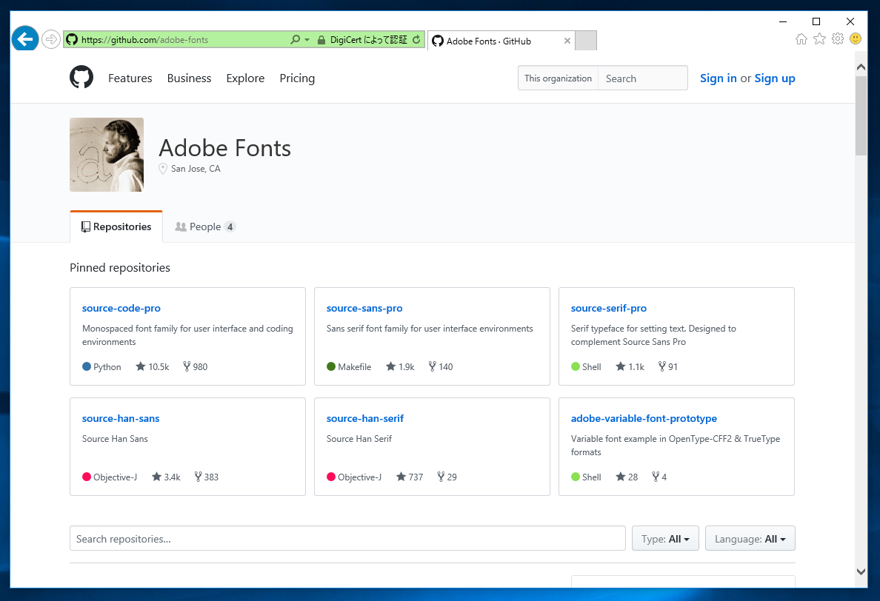The width and height of the screenshot is (880, 601).
Task: Click the browser back arrow button
Action: [x=25, y=40]
